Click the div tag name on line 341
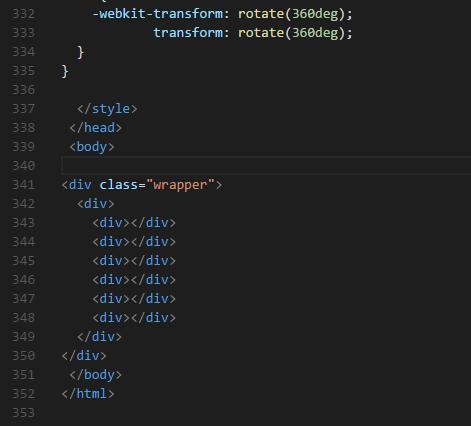Viewport: 471px width, 426px height. pyautogui.click(x=80, y=185)
